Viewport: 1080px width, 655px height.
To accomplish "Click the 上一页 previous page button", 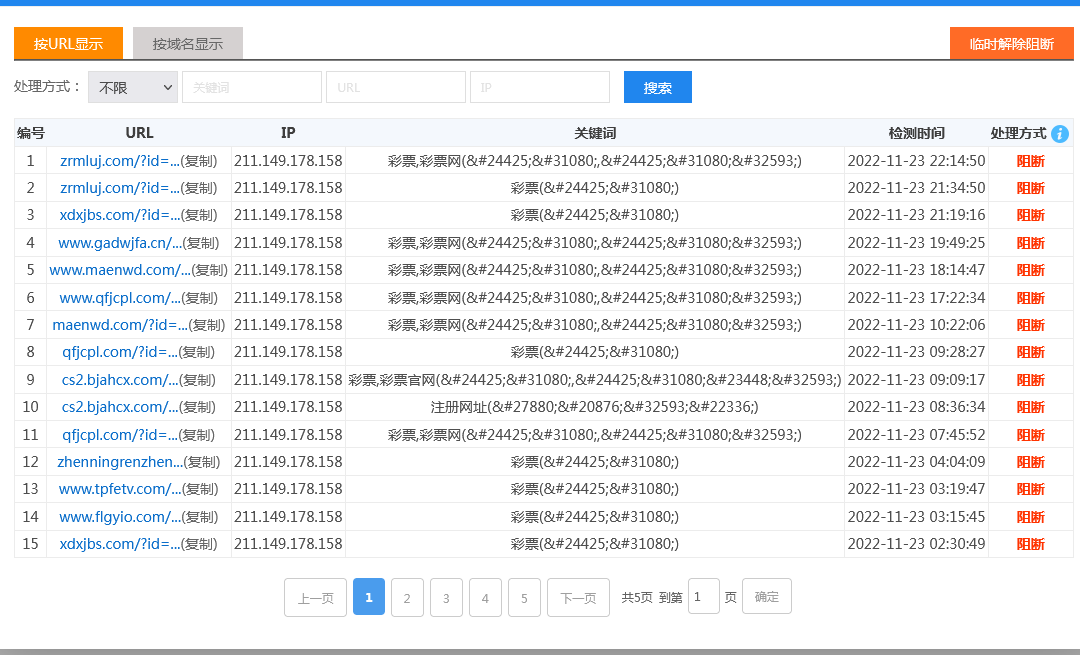I will [x=315, y=598].
